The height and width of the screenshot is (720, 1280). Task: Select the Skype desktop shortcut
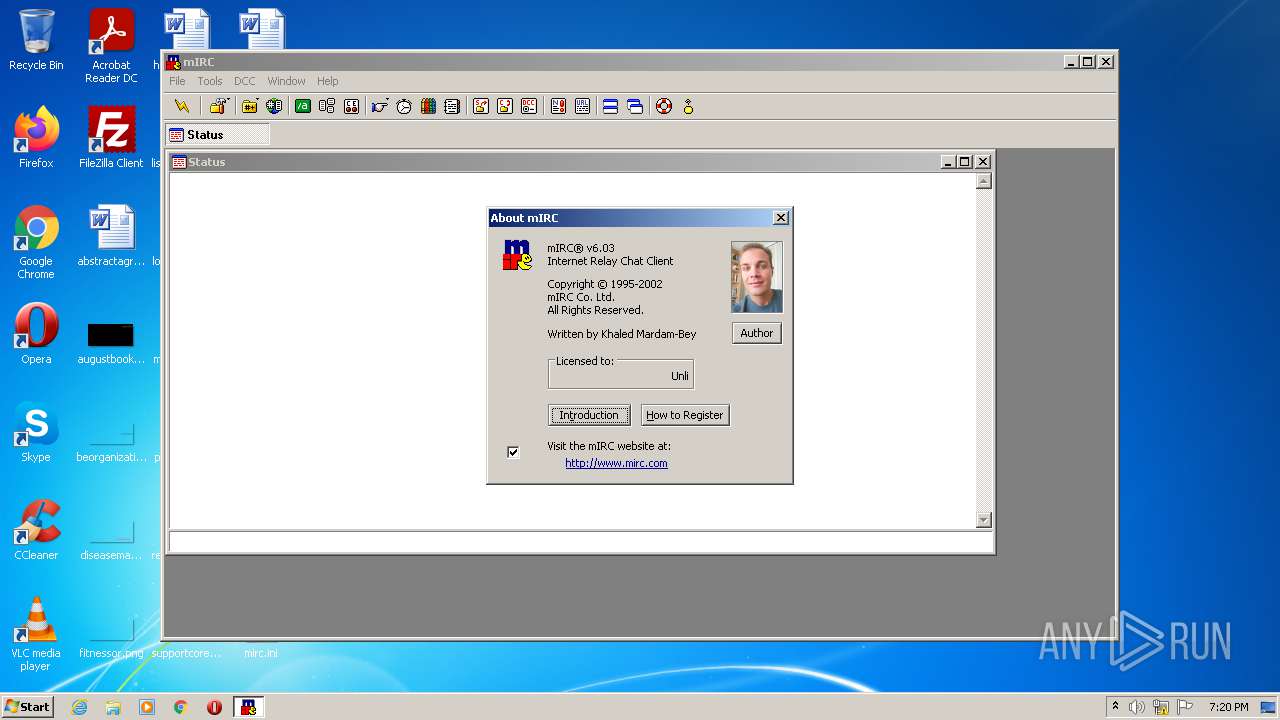pos(36,432)
